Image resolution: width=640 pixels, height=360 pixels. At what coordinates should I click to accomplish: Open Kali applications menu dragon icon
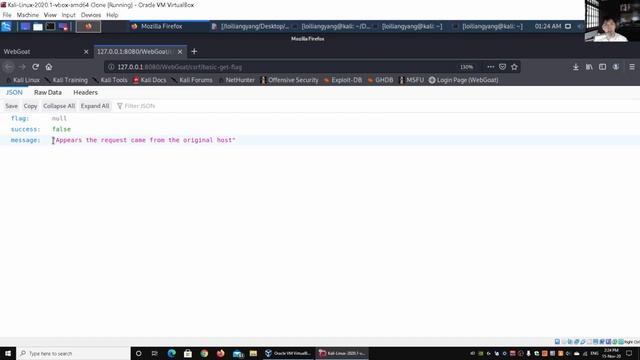(6, 27)
